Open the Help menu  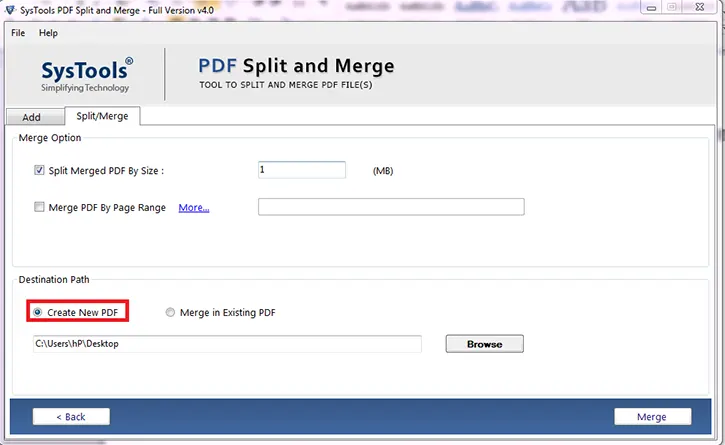48,33
